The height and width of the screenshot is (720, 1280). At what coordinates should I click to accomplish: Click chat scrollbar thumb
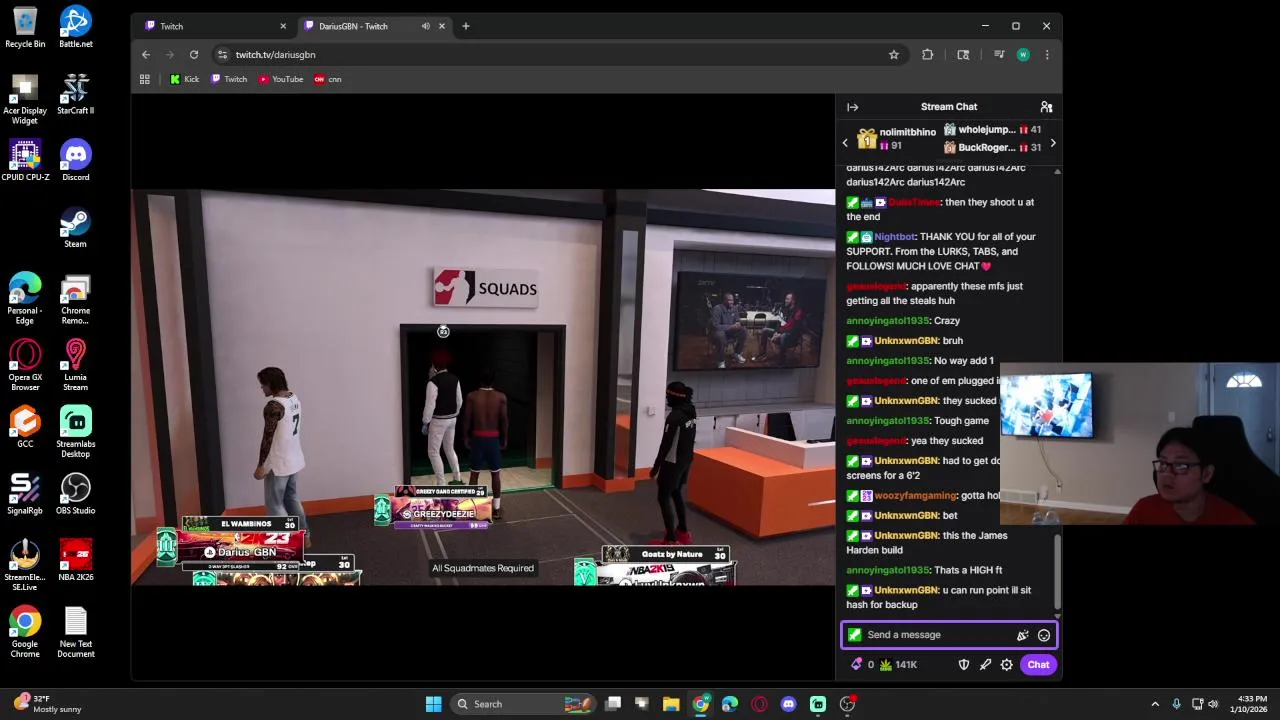1057,572
